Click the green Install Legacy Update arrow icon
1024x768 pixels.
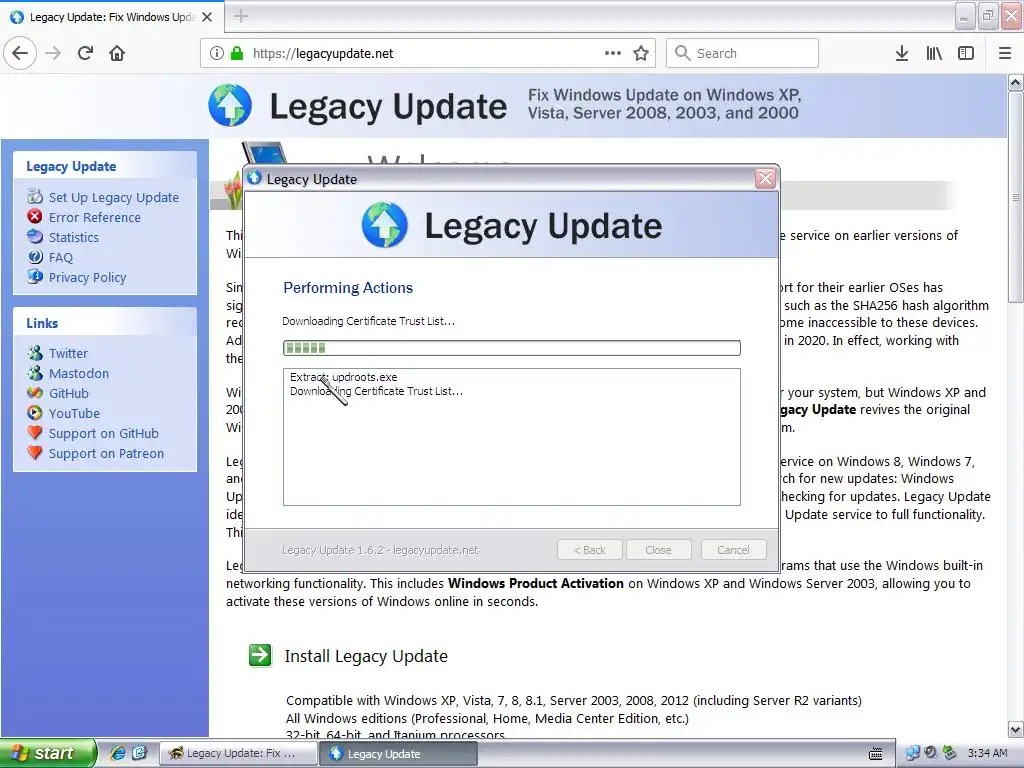pos(260,655)
